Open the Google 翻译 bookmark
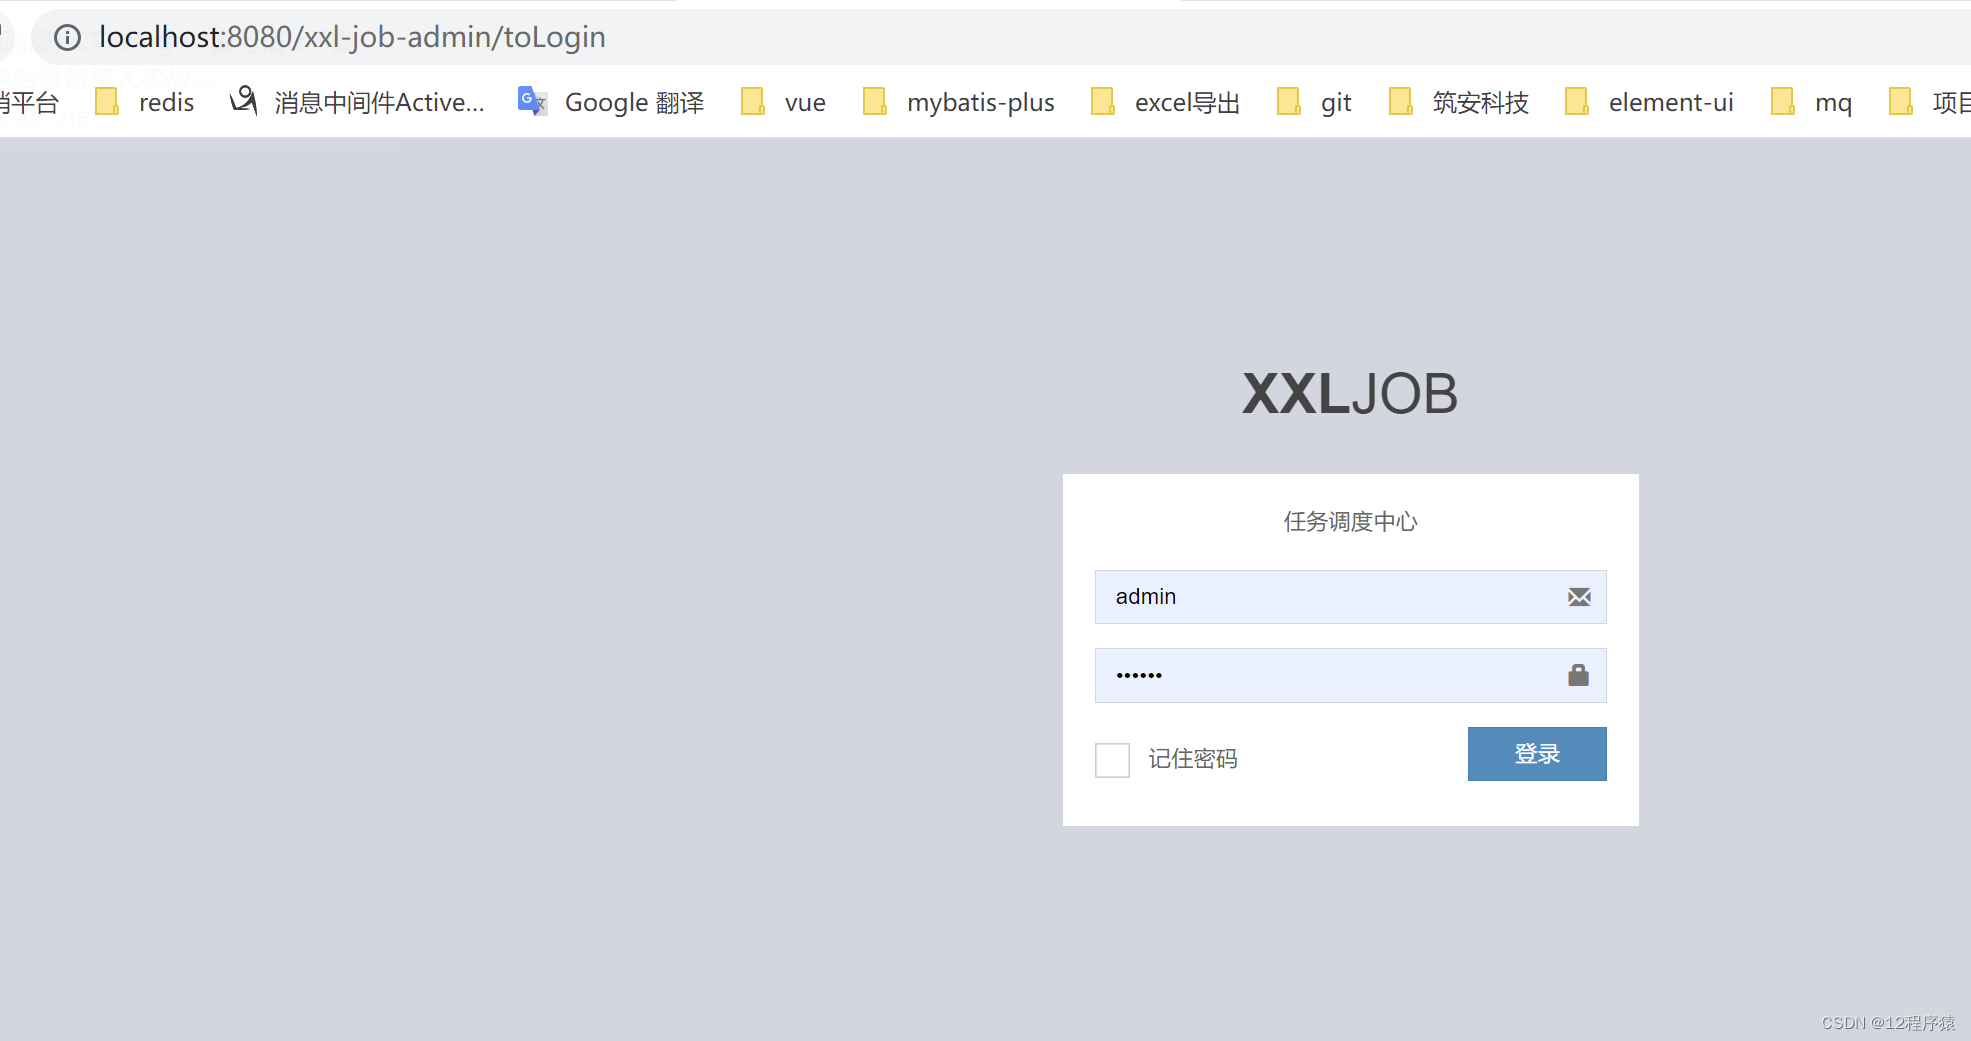The height and width of the screenshot is (1041, 1971). coord(611,102)
